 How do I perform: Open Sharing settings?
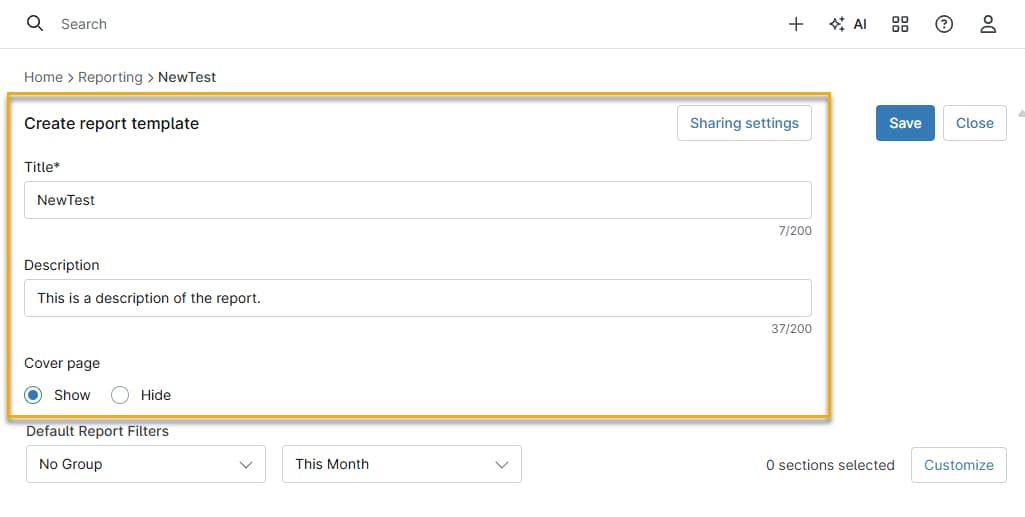(744, 123)
